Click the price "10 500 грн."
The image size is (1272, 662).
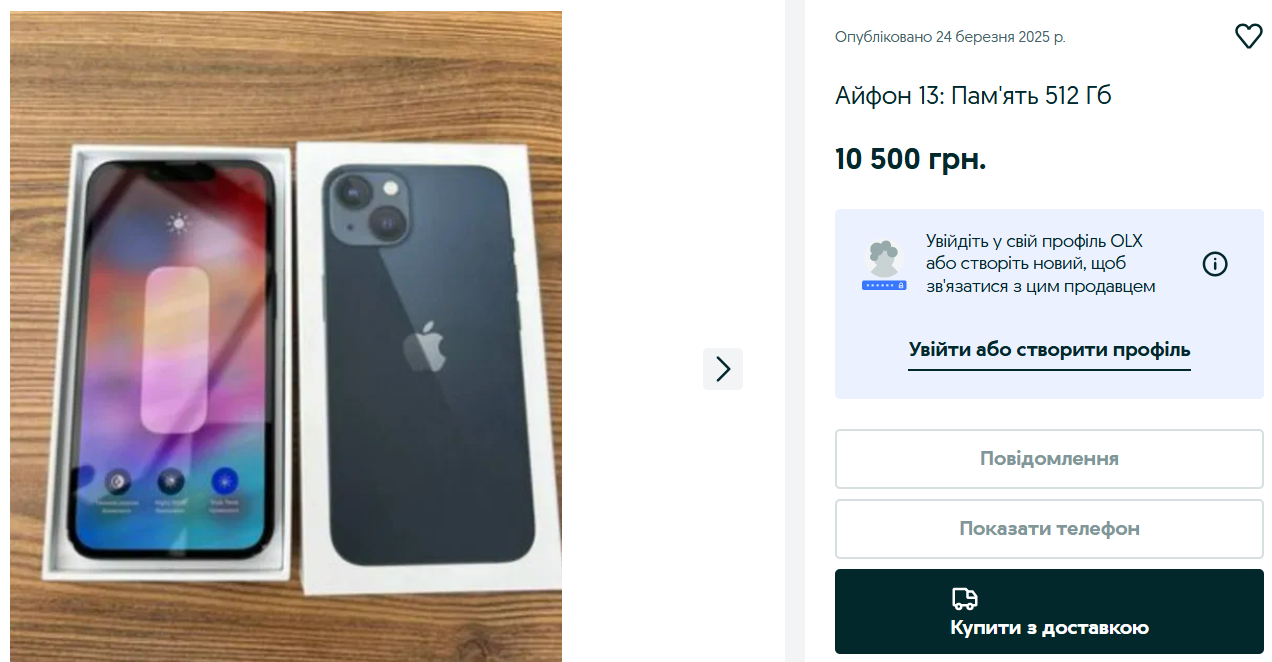coord(910,159)
